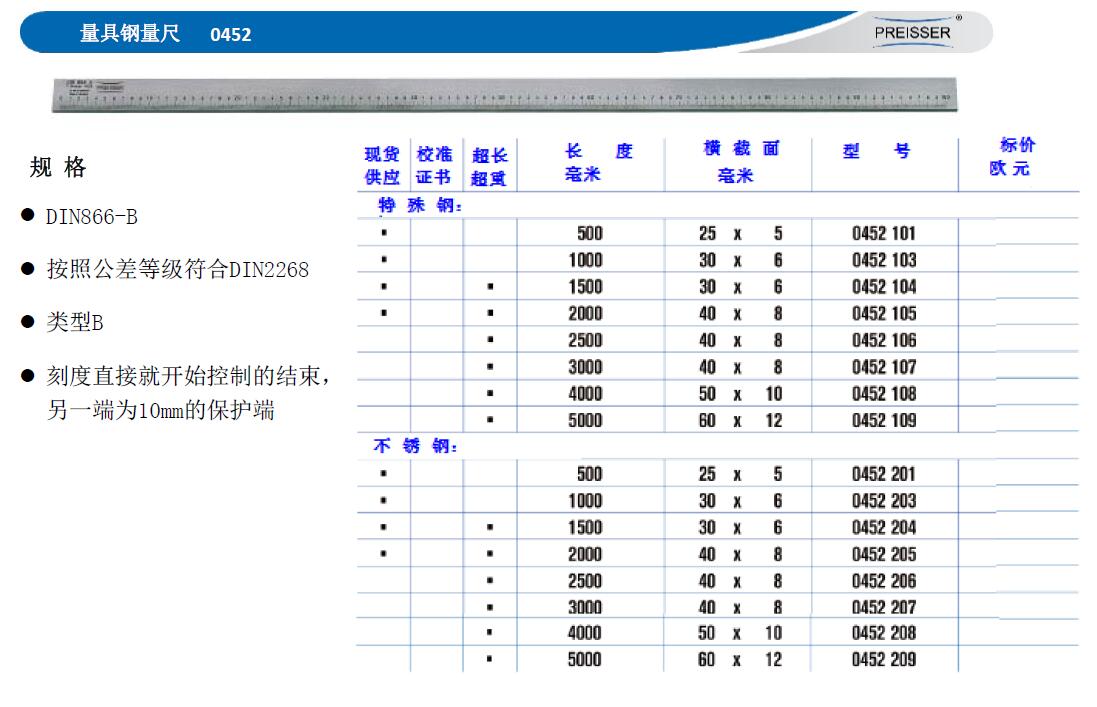Select the 规格 heading
Screen dimensions: 1097x707
[58, 168]
